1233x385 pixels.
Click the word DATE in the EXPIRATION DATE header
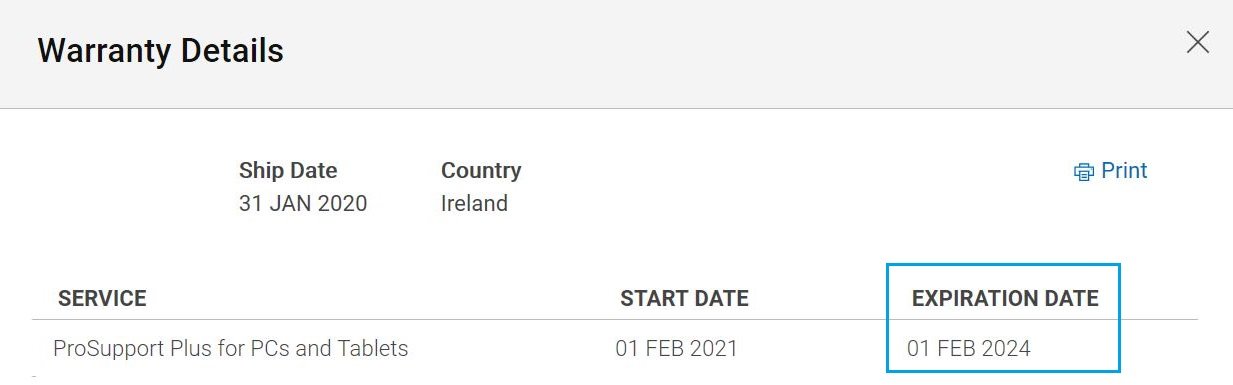tap(1071, 298)
